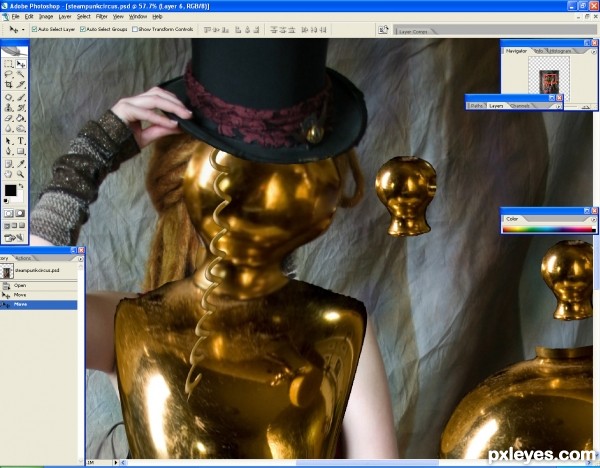Select the Type tool
Viewport: 600px width, 468px height.
[21, 141]
